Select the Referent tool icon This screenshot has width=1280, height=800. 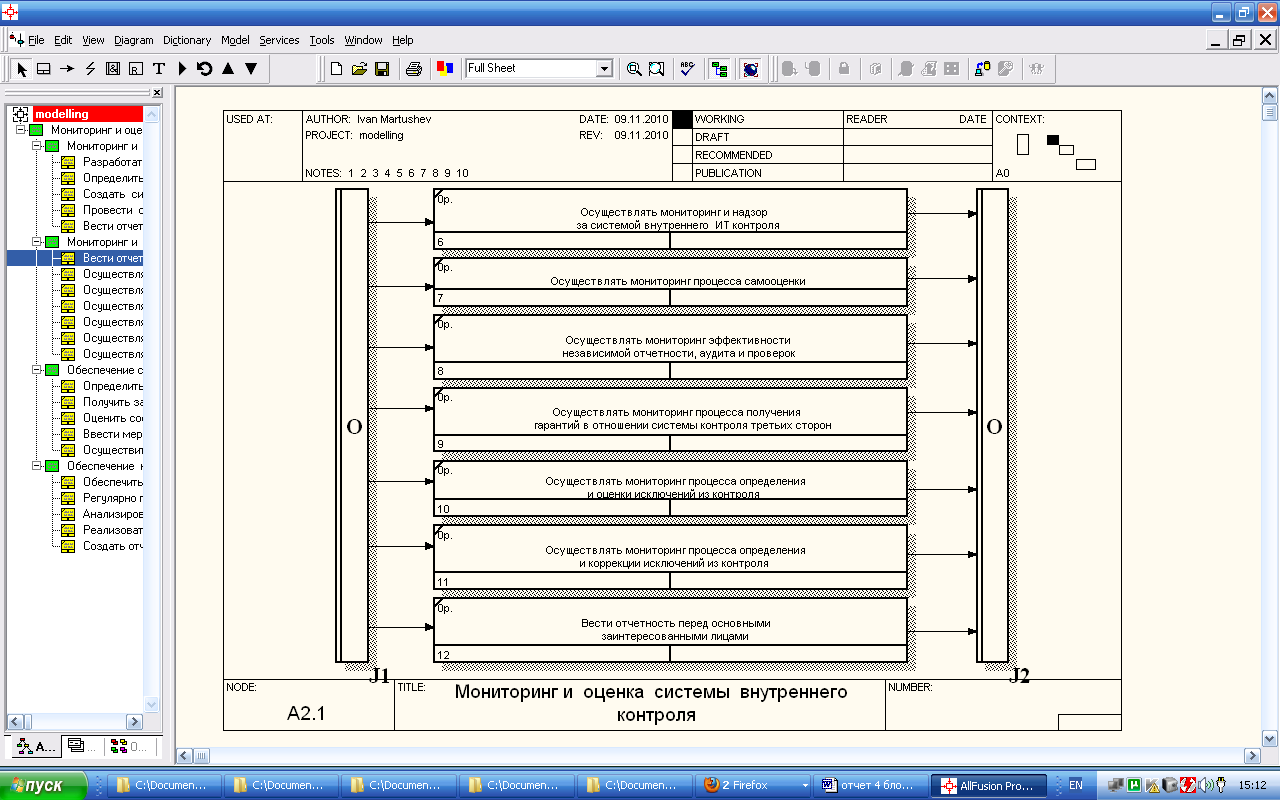pos(136,69)
